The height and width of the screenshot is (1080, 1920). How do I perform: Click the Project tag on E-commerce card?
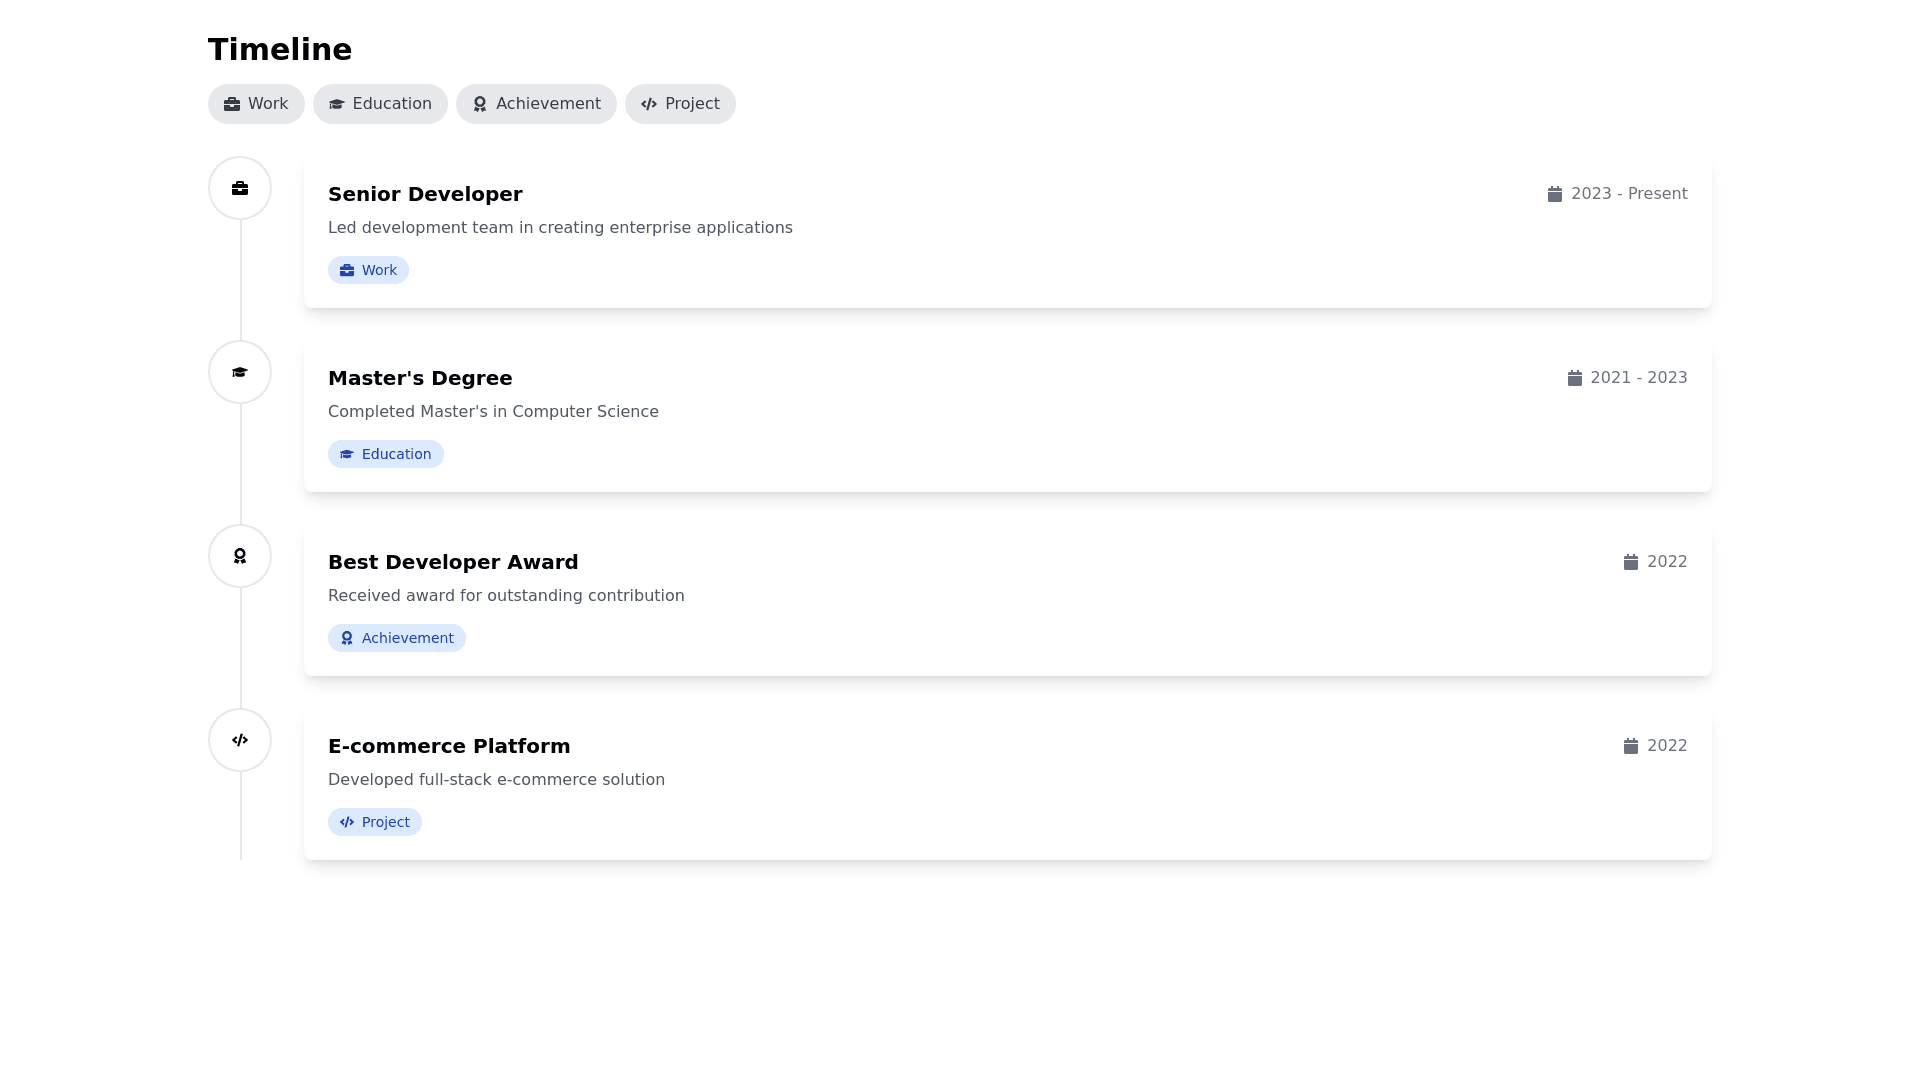click(374, 822)
